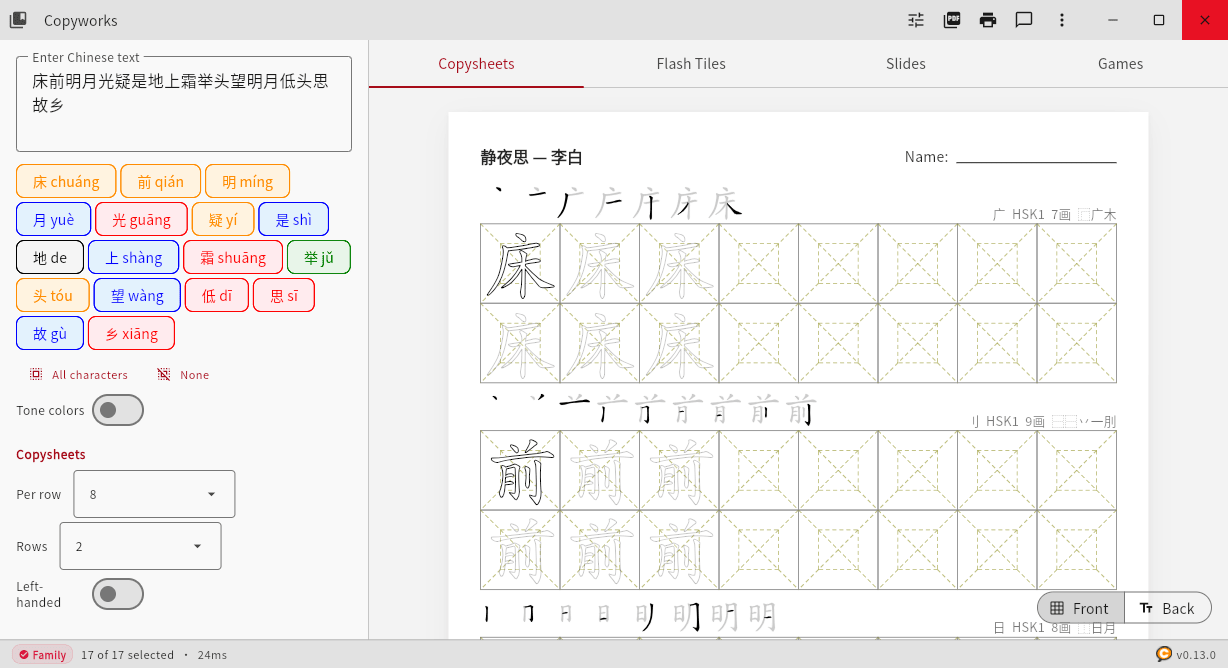Open the Games tab
The image size is (1228, 668).
tap(1119, 63)
